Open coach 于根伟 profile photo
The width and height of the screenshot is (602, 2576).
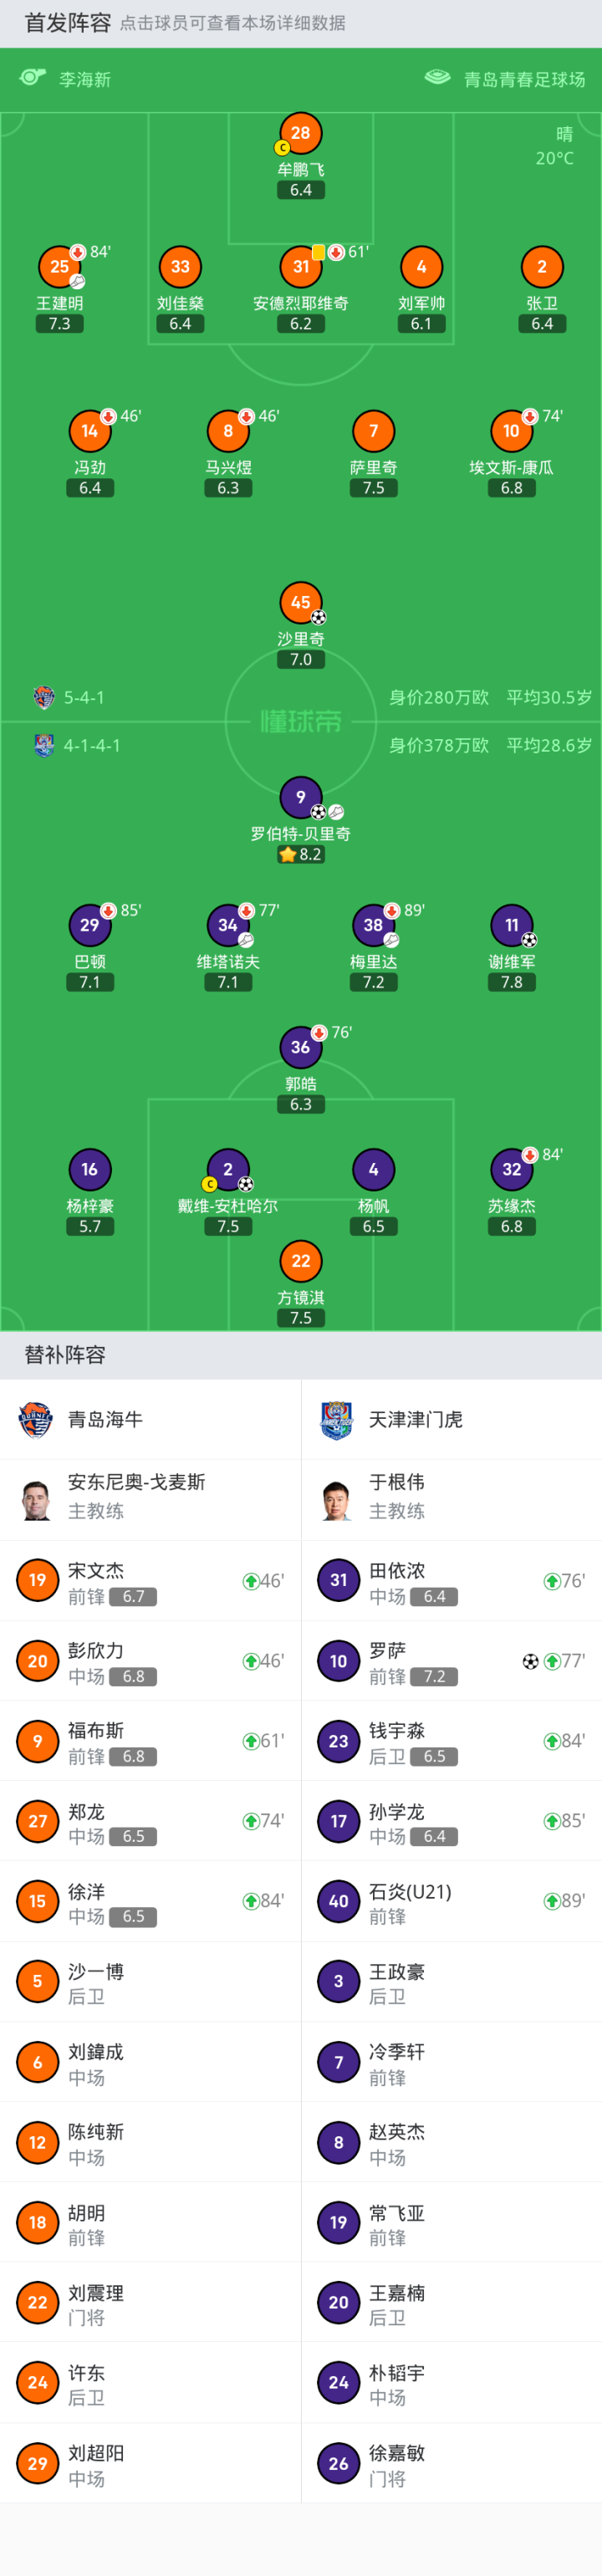tap(337, 1499)
